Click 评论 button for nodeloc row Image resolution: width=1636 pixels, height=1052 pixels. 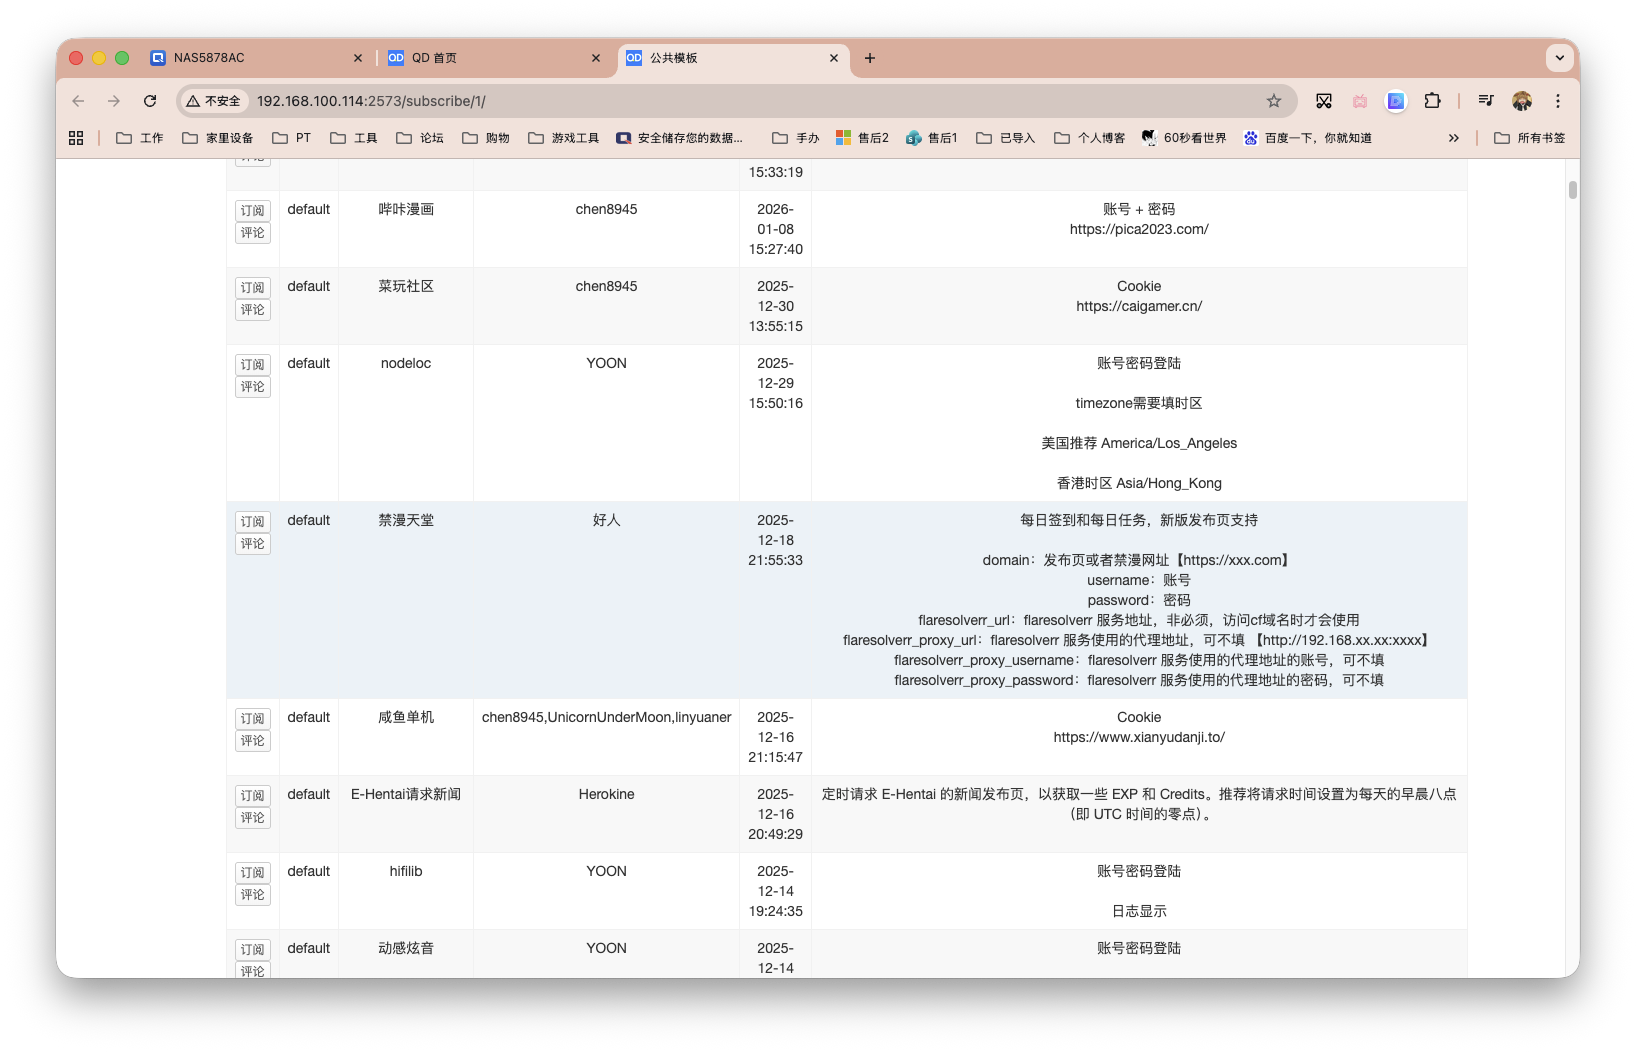[x=253, y=387]
